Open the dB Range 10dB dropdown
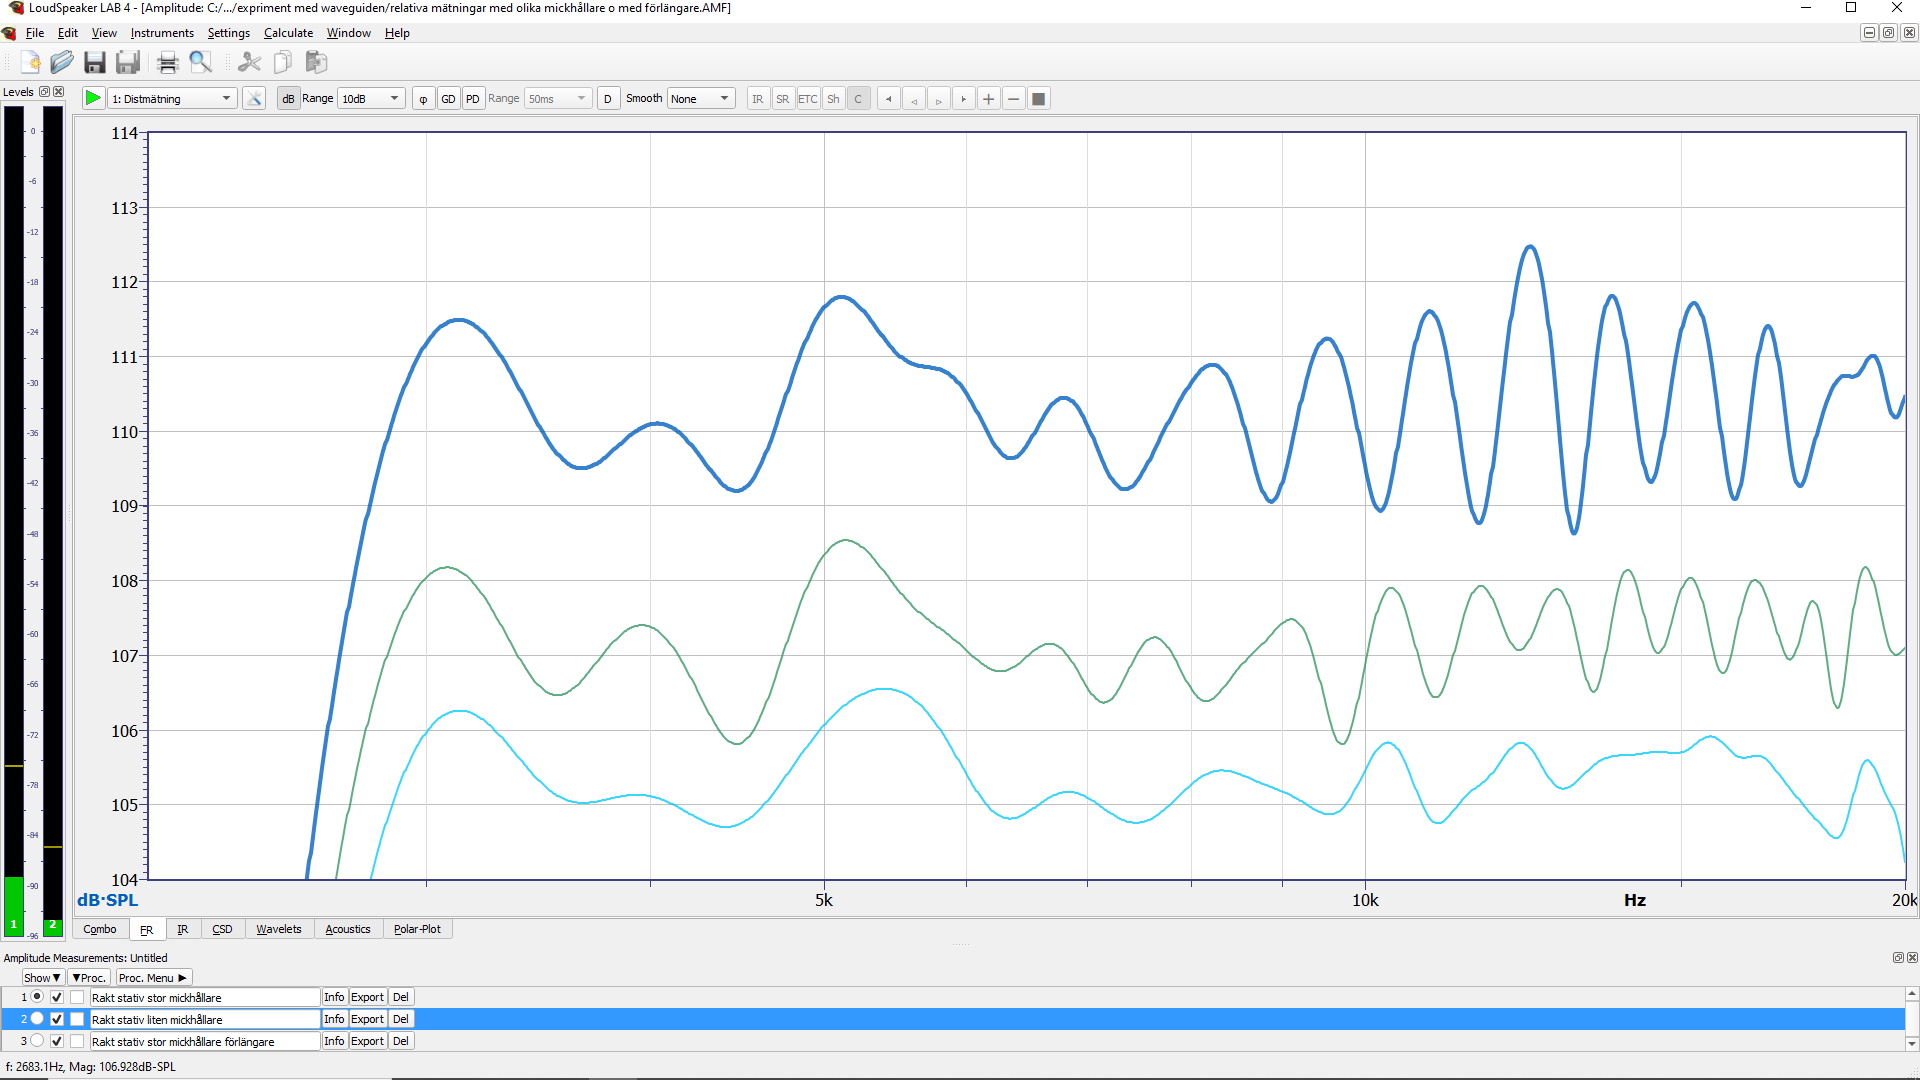Viewport: 1920px width, 1080px height. [x=371, y=98]
